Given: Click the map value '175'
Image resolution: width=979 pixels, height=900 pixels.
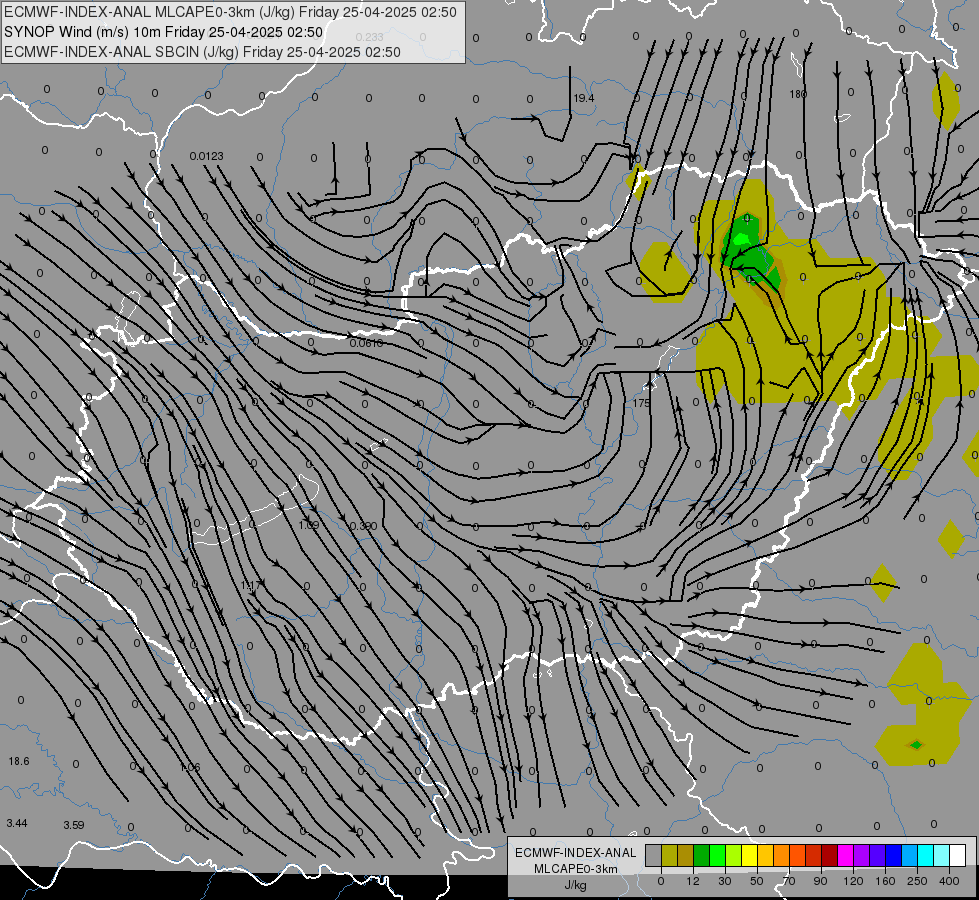Looking at the screenshot, I should pyautogui.click(x=641, y=403).
